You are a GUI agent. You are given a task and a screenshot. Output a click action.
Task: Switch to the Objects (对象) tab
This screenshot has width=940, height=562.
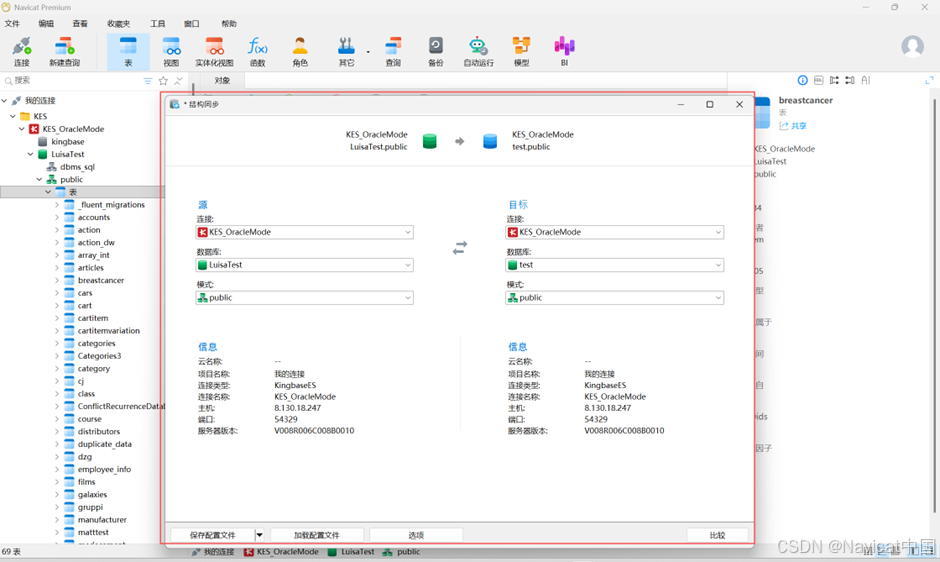click(x=222, y=80)
